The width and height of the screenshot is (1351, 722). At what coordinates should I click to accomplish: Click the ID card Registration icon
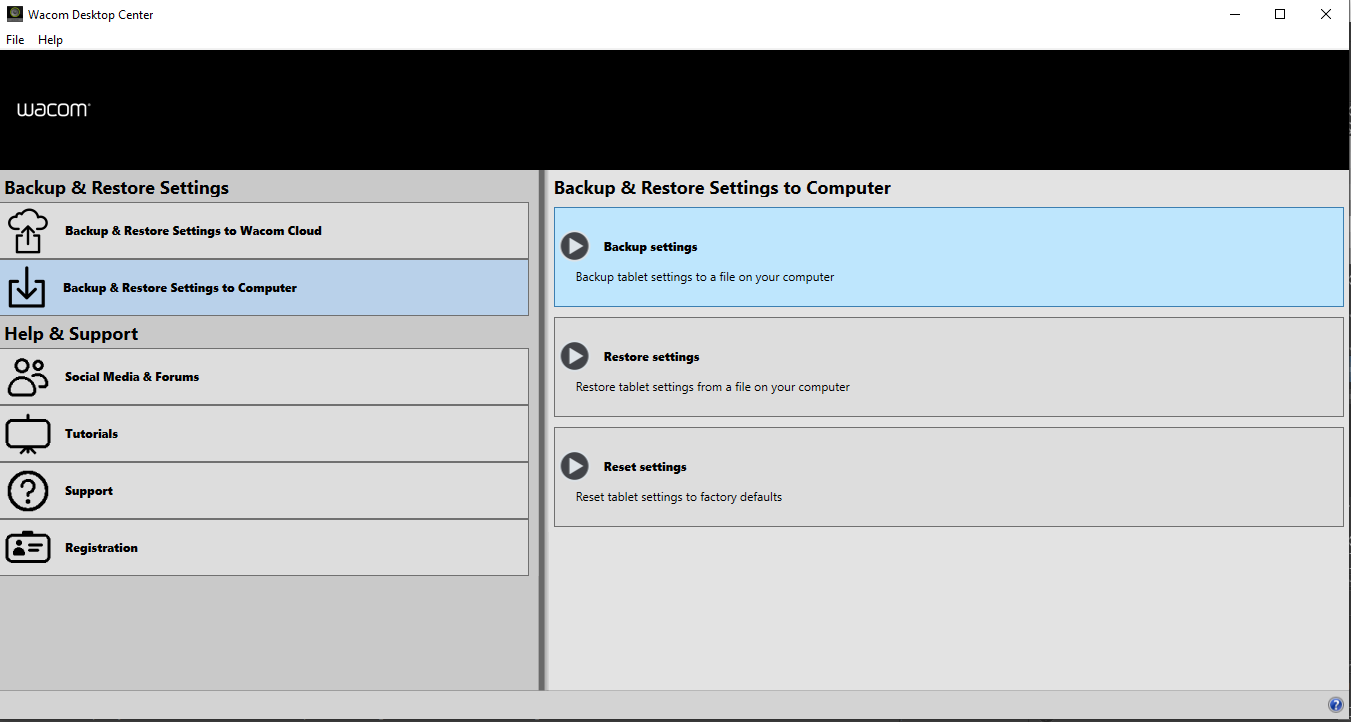click(28, 548)
